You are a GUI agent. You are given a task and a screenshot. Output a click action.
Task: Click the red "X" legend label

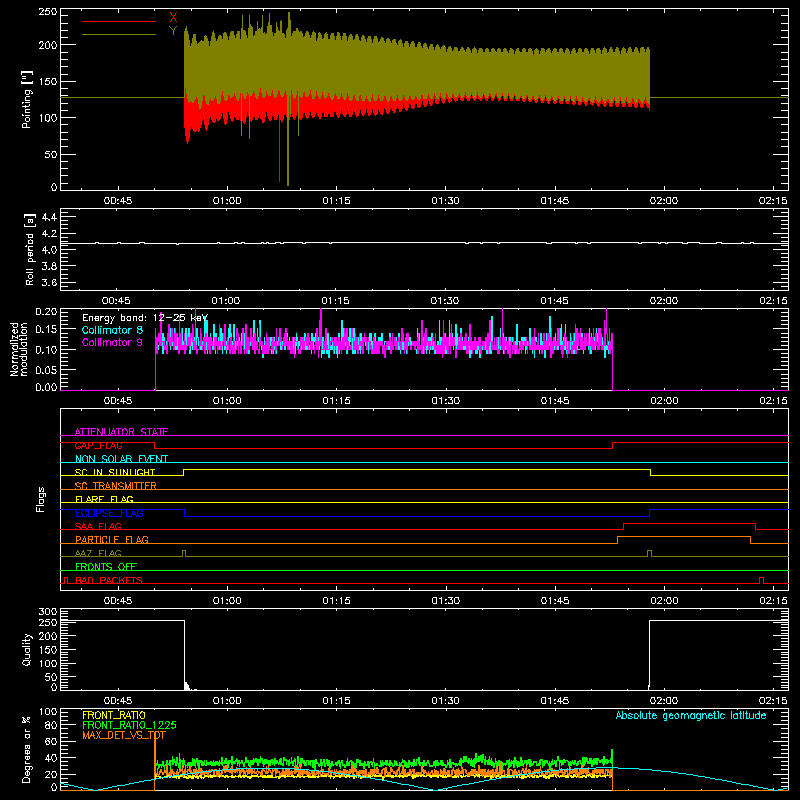click(173, 18)
